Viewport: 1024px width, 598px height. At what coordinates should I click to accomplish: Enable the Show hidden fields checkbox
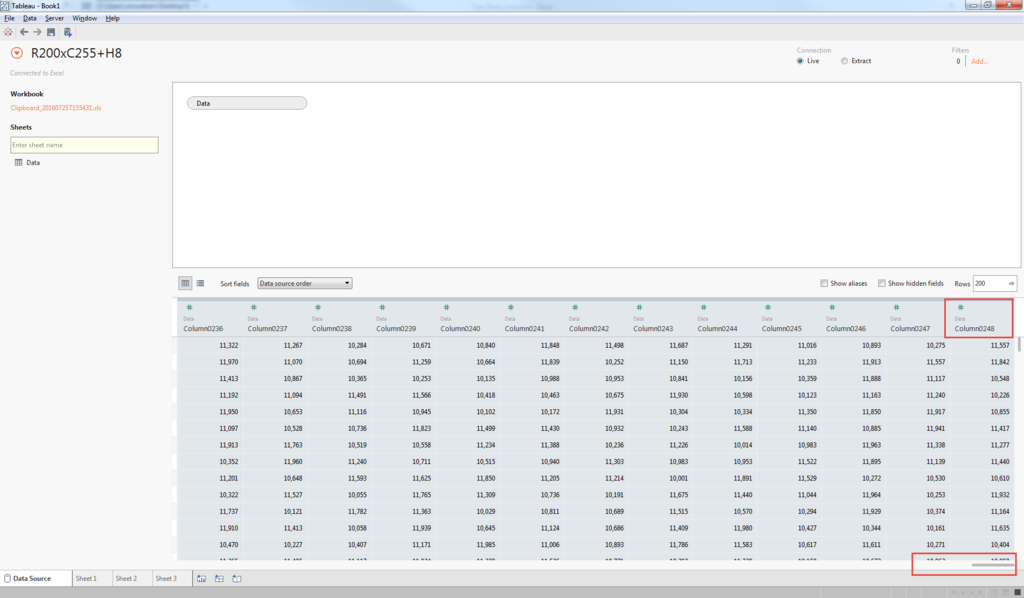coord(882,283)
